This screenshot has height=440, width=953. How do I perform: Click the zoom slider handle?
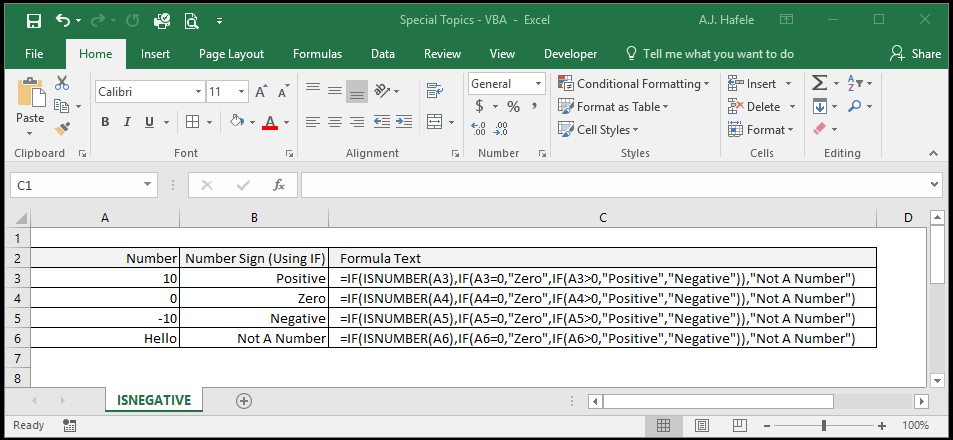(824, 425)
